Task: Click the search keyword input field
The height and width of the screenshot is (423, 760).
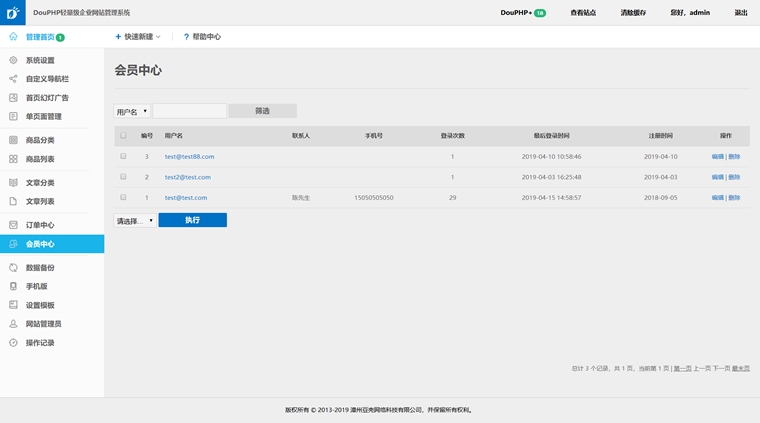Action: click(x=189, y=111)
